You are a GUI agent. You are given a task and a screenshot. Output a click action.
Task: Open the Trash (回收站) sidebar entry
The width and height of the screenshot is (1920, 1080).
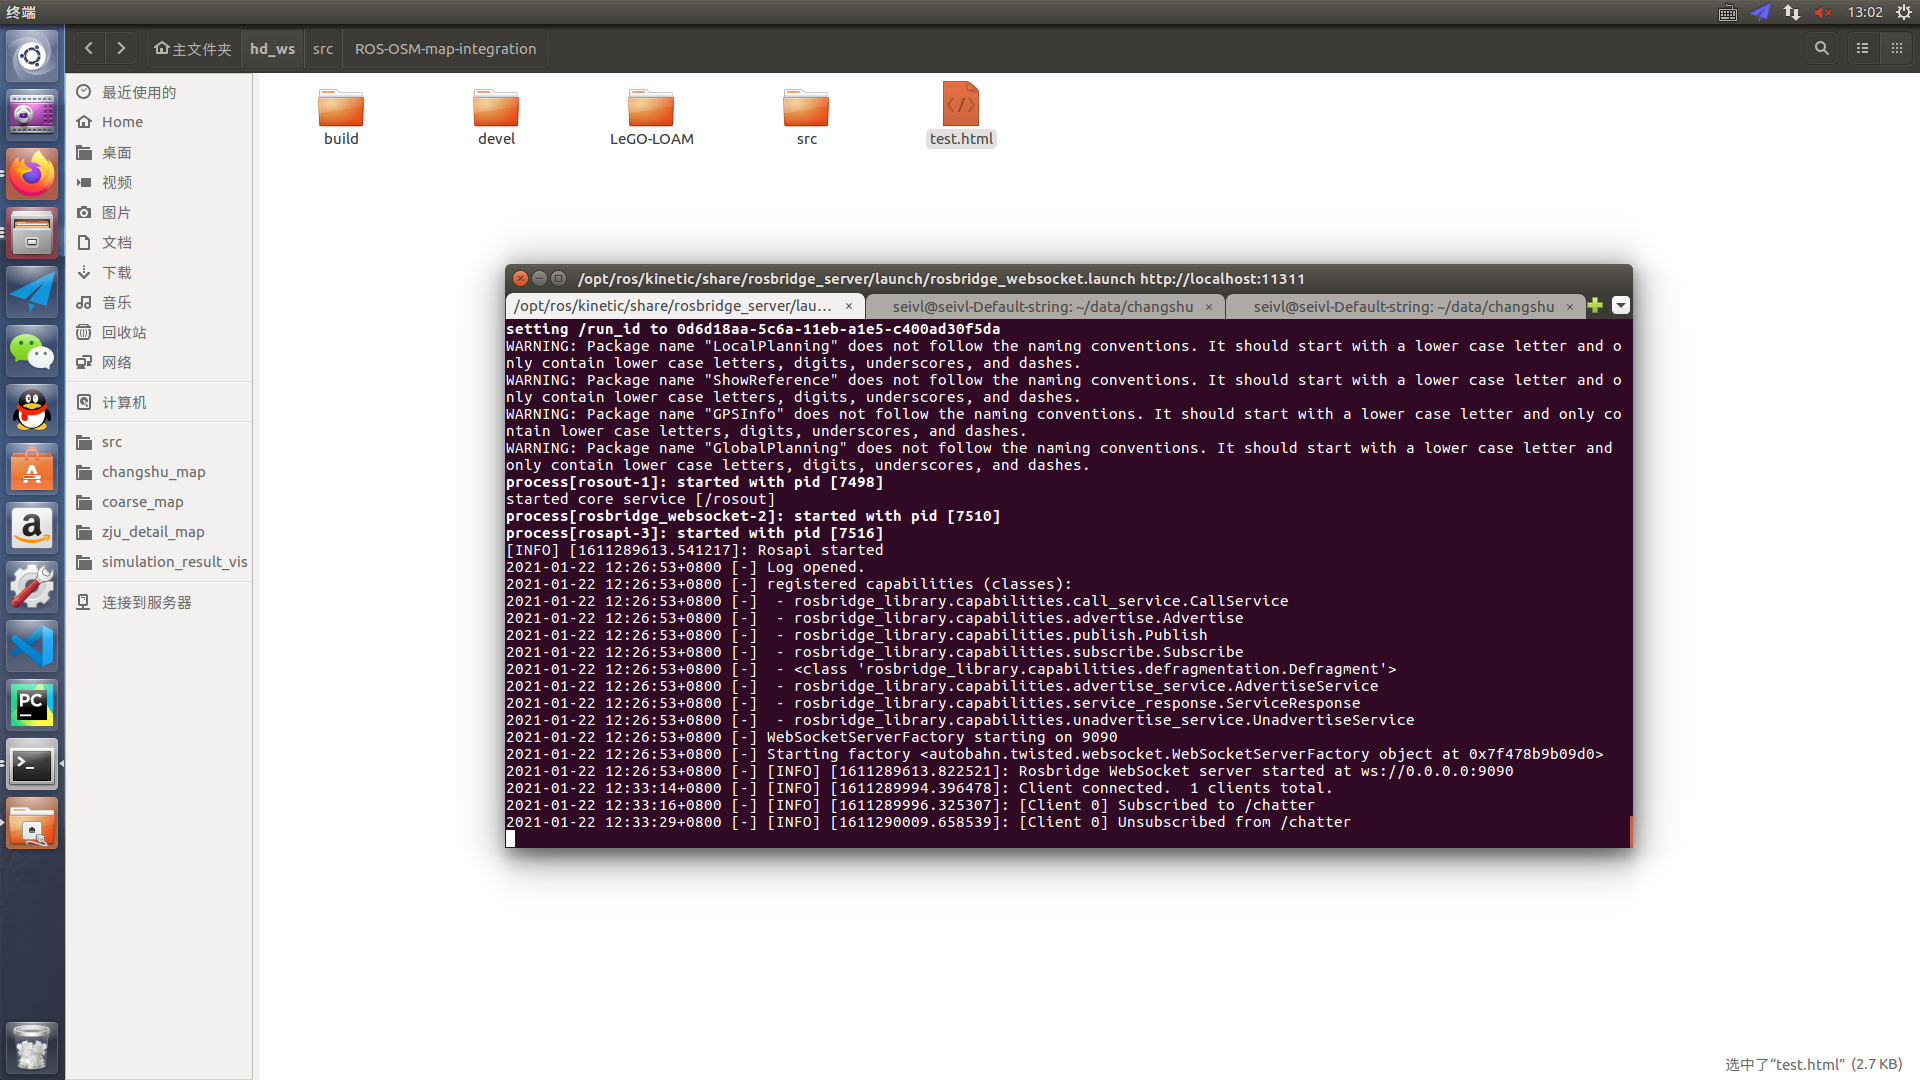[x=124, y=332]
